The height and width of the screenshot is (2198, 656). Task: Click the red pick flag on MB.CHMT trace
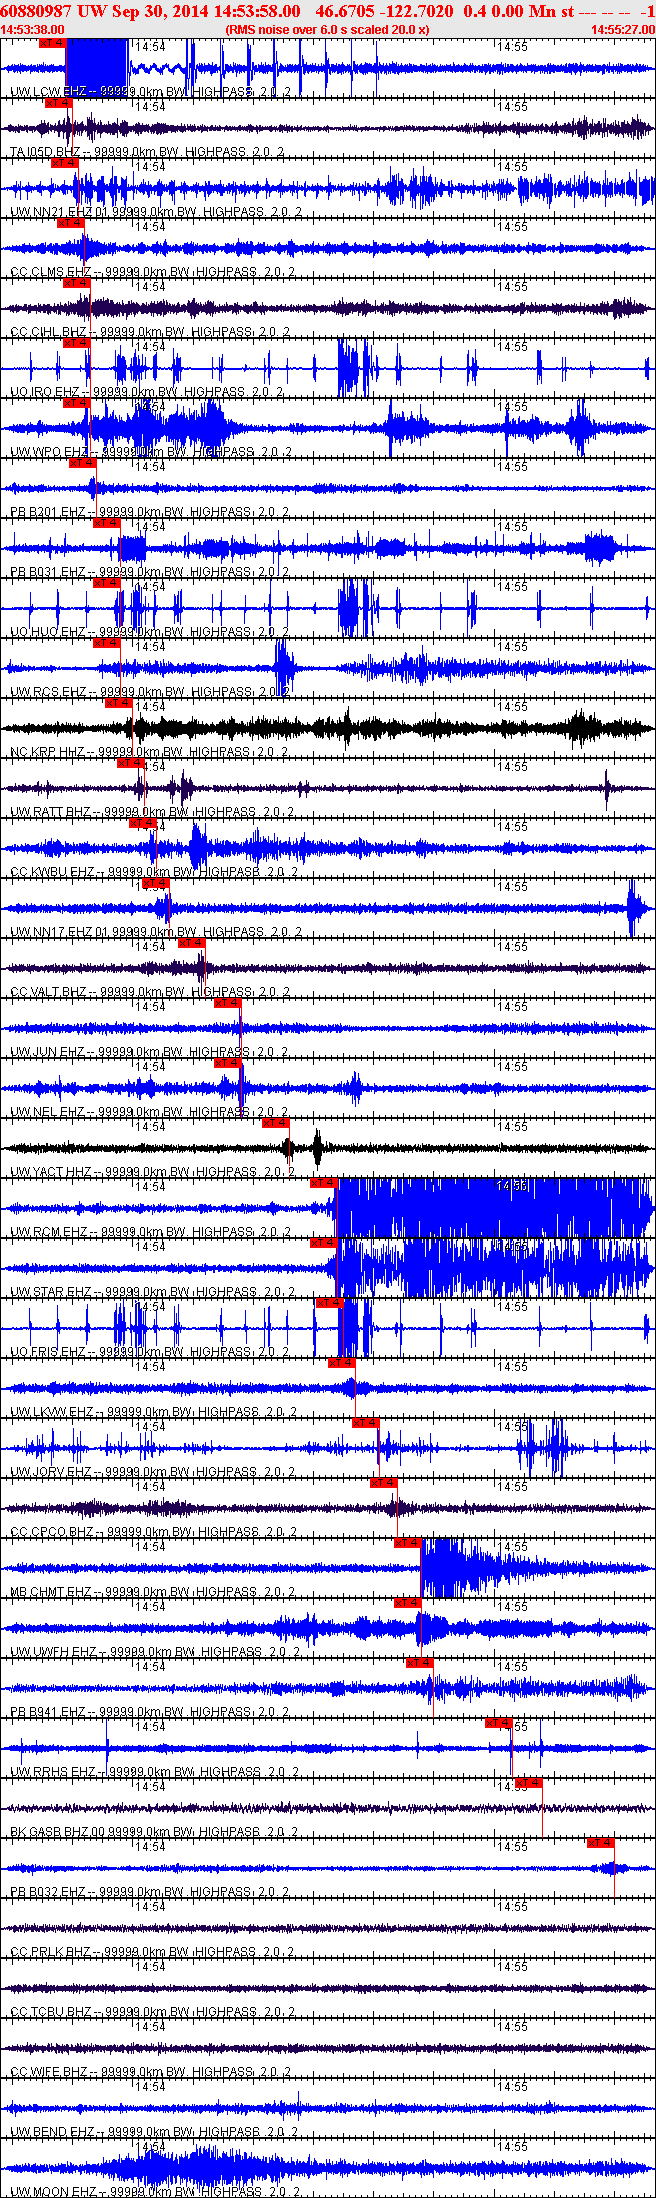coord(407,1543)
